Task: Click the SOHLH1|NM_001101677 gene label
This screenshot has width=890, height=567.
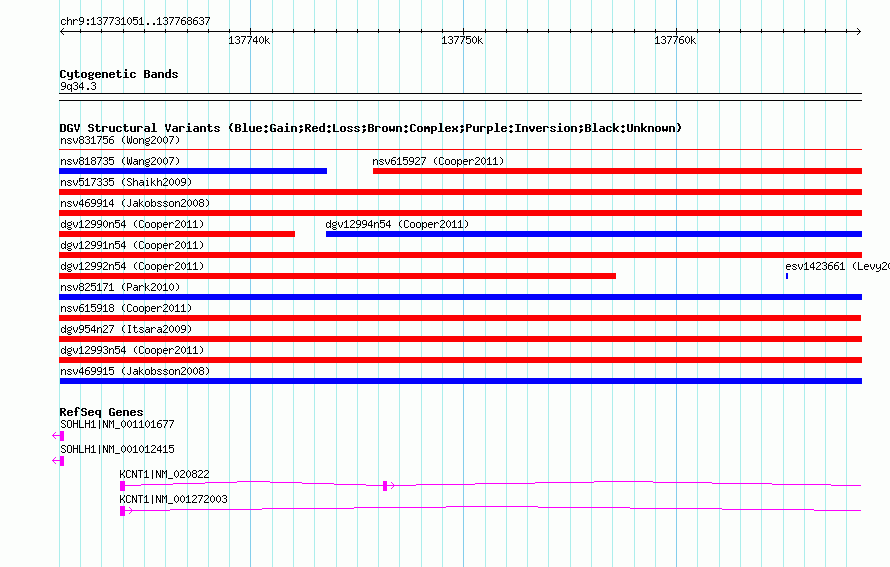Action: point(117,425)
